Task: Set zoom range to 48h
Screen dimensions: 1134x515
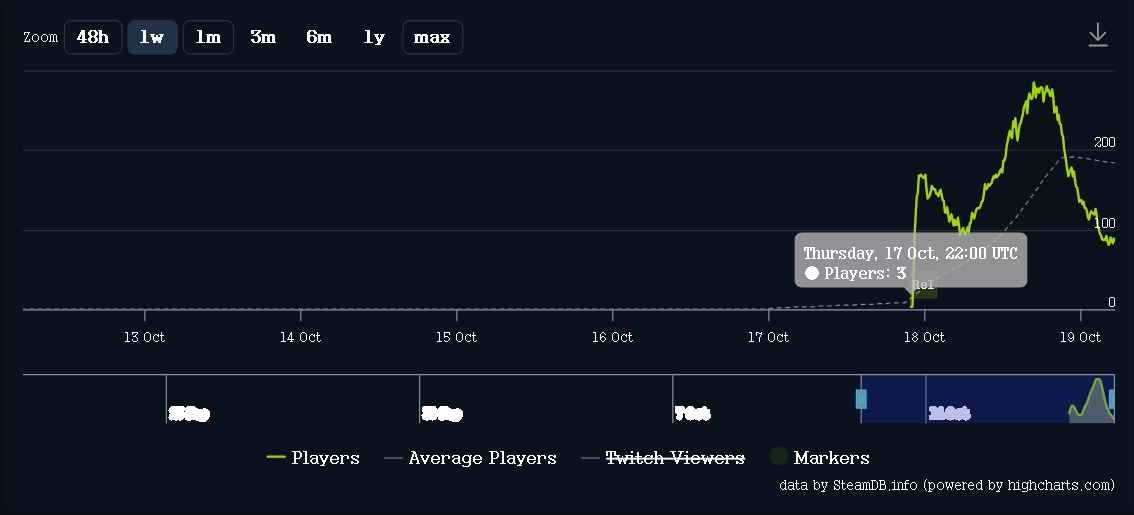Action: coord(93,38)
